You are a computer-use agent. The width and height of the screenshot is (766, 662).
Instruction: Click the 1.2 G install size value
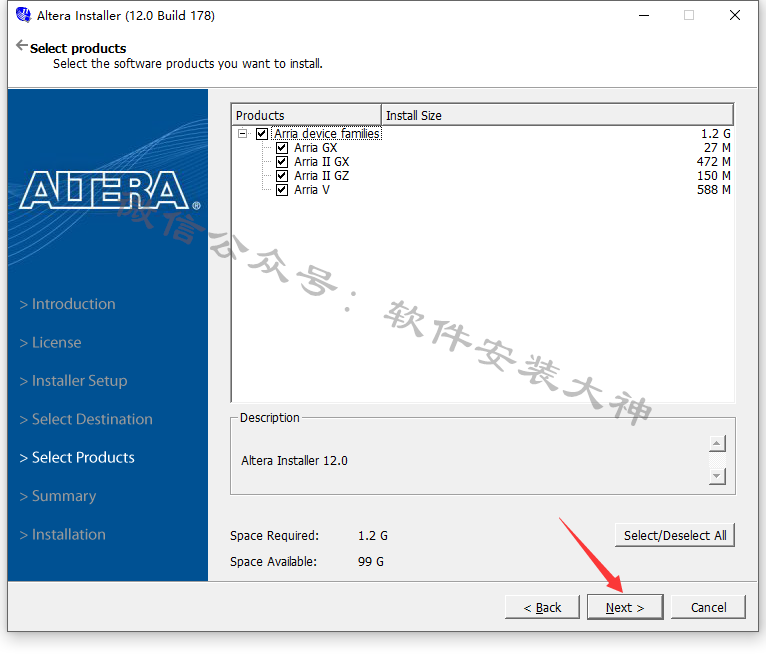pos(716,133)
